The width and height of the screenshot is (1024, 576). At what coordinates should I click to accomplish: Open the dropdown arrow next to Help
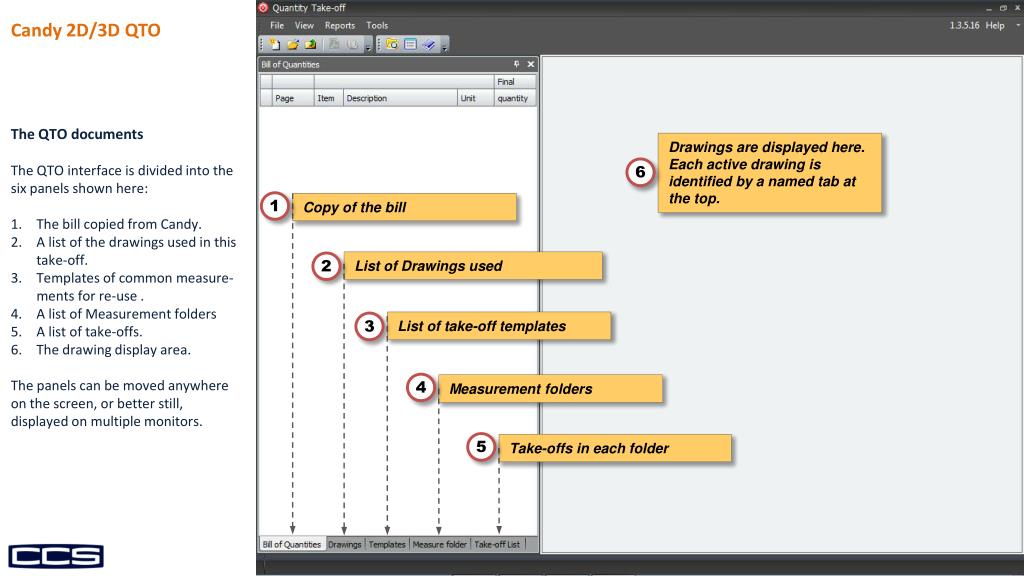click(1017, 25)
